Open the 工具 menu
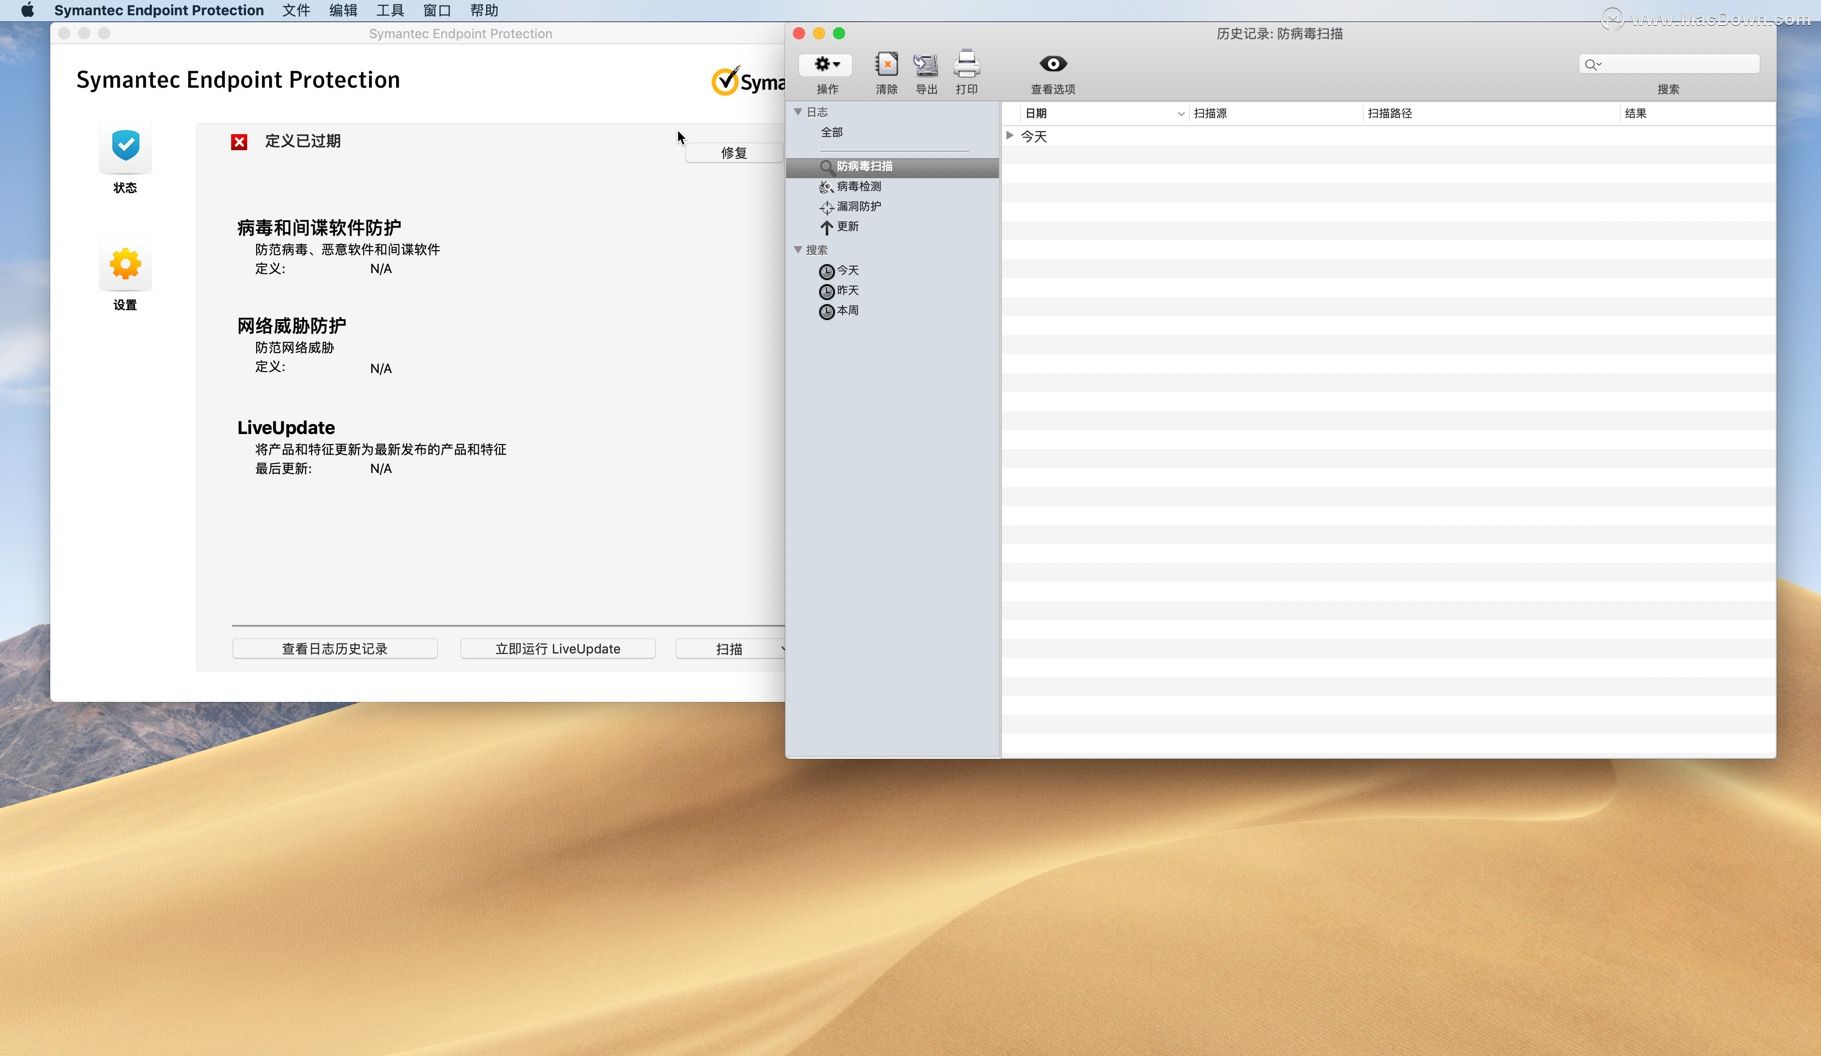This screenshot has height=1056, width=1821. point(390,10)
